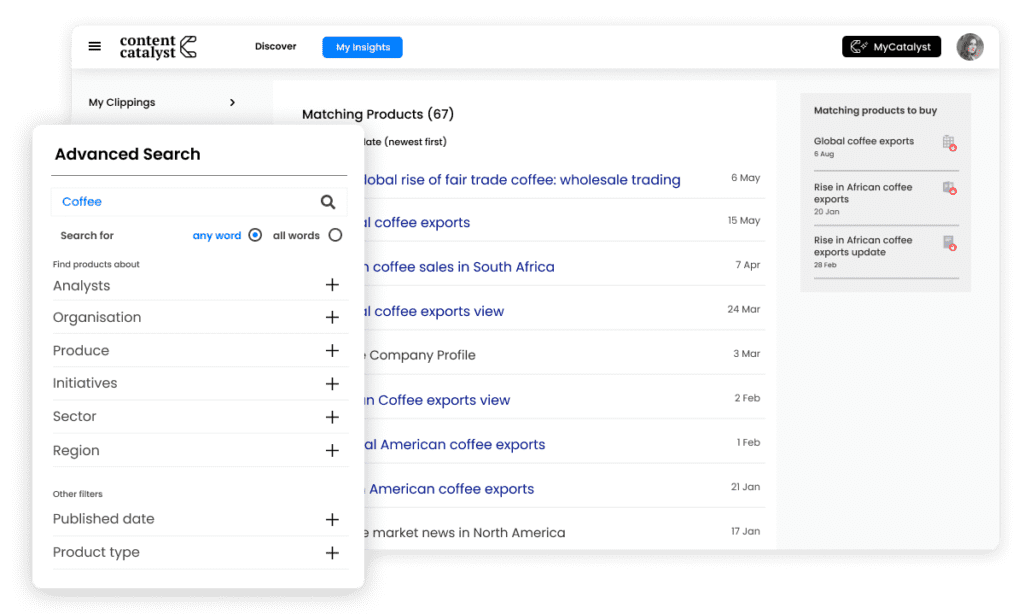The height and width of the screenshot is (614, 1024).
Task: Select the 'all words' radio button
Action: 335,234
